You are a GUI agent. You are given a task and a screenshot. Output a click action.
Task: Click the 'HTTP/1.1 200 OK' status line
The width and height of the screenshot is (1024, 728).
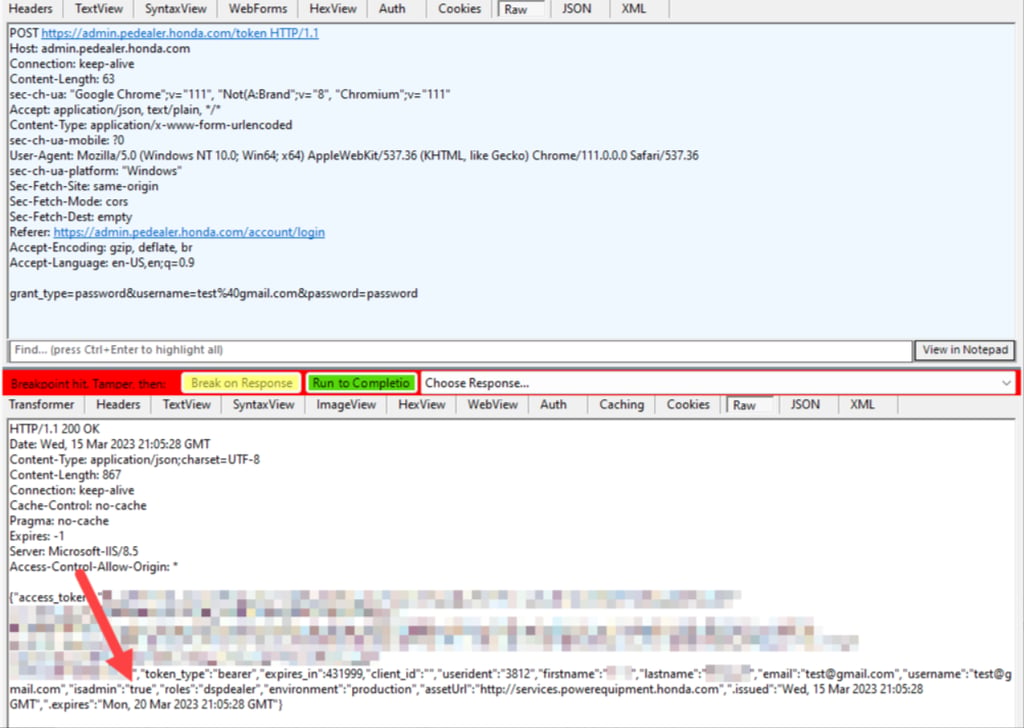[x=54, y=429]
